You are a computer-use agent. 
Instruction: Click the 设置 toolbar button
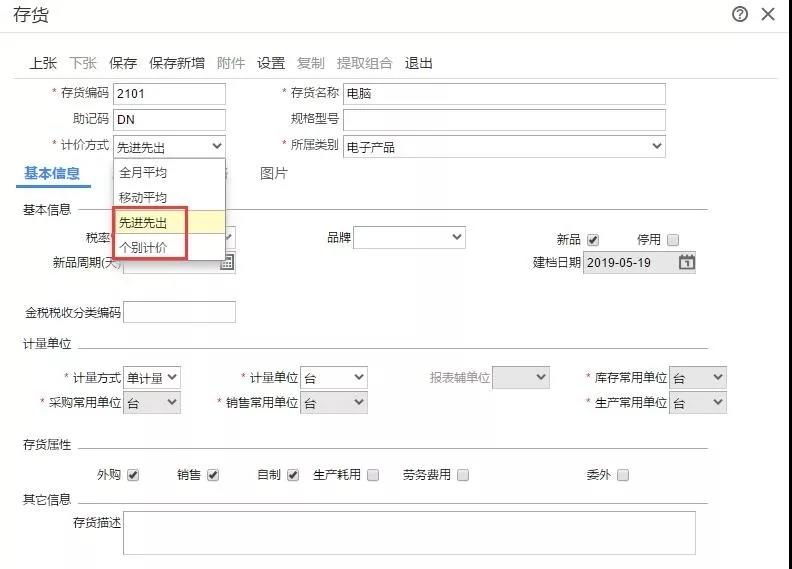(271, 63)
